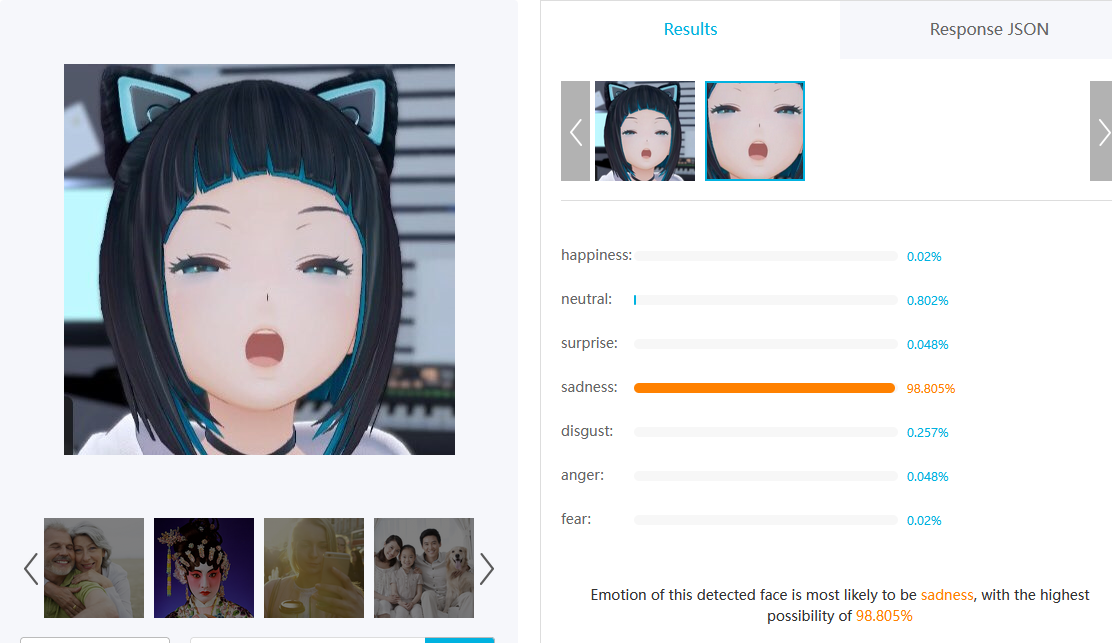Click the happiness probability bar

tap(766, 256)
